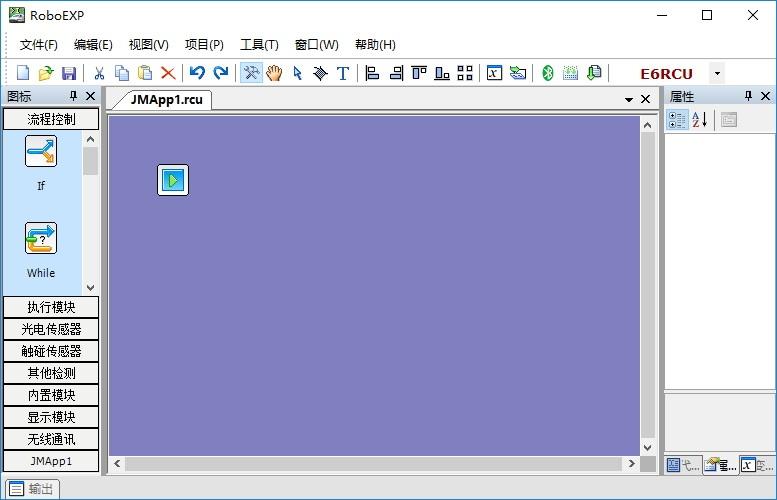The image size is (777, 500).
Task: Click the memory chip icon in toolbar
Action: tap(570, 73)
